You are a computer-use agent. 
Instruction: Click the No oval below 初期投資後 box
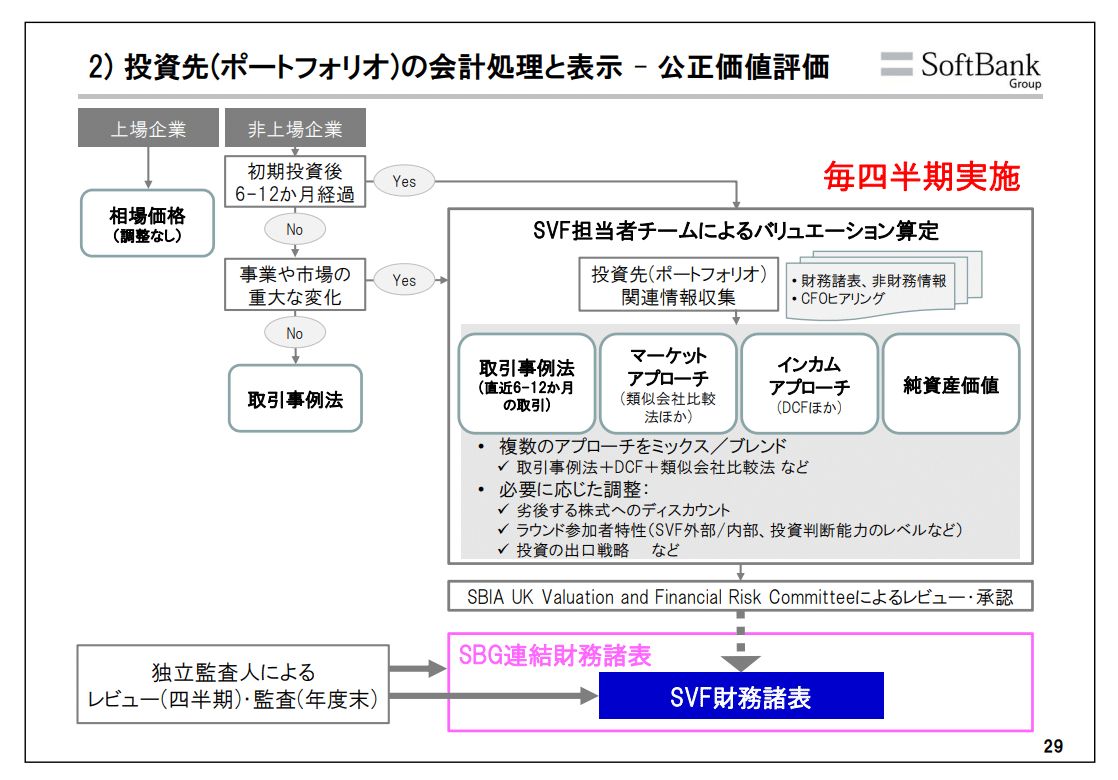click(294, 230)
